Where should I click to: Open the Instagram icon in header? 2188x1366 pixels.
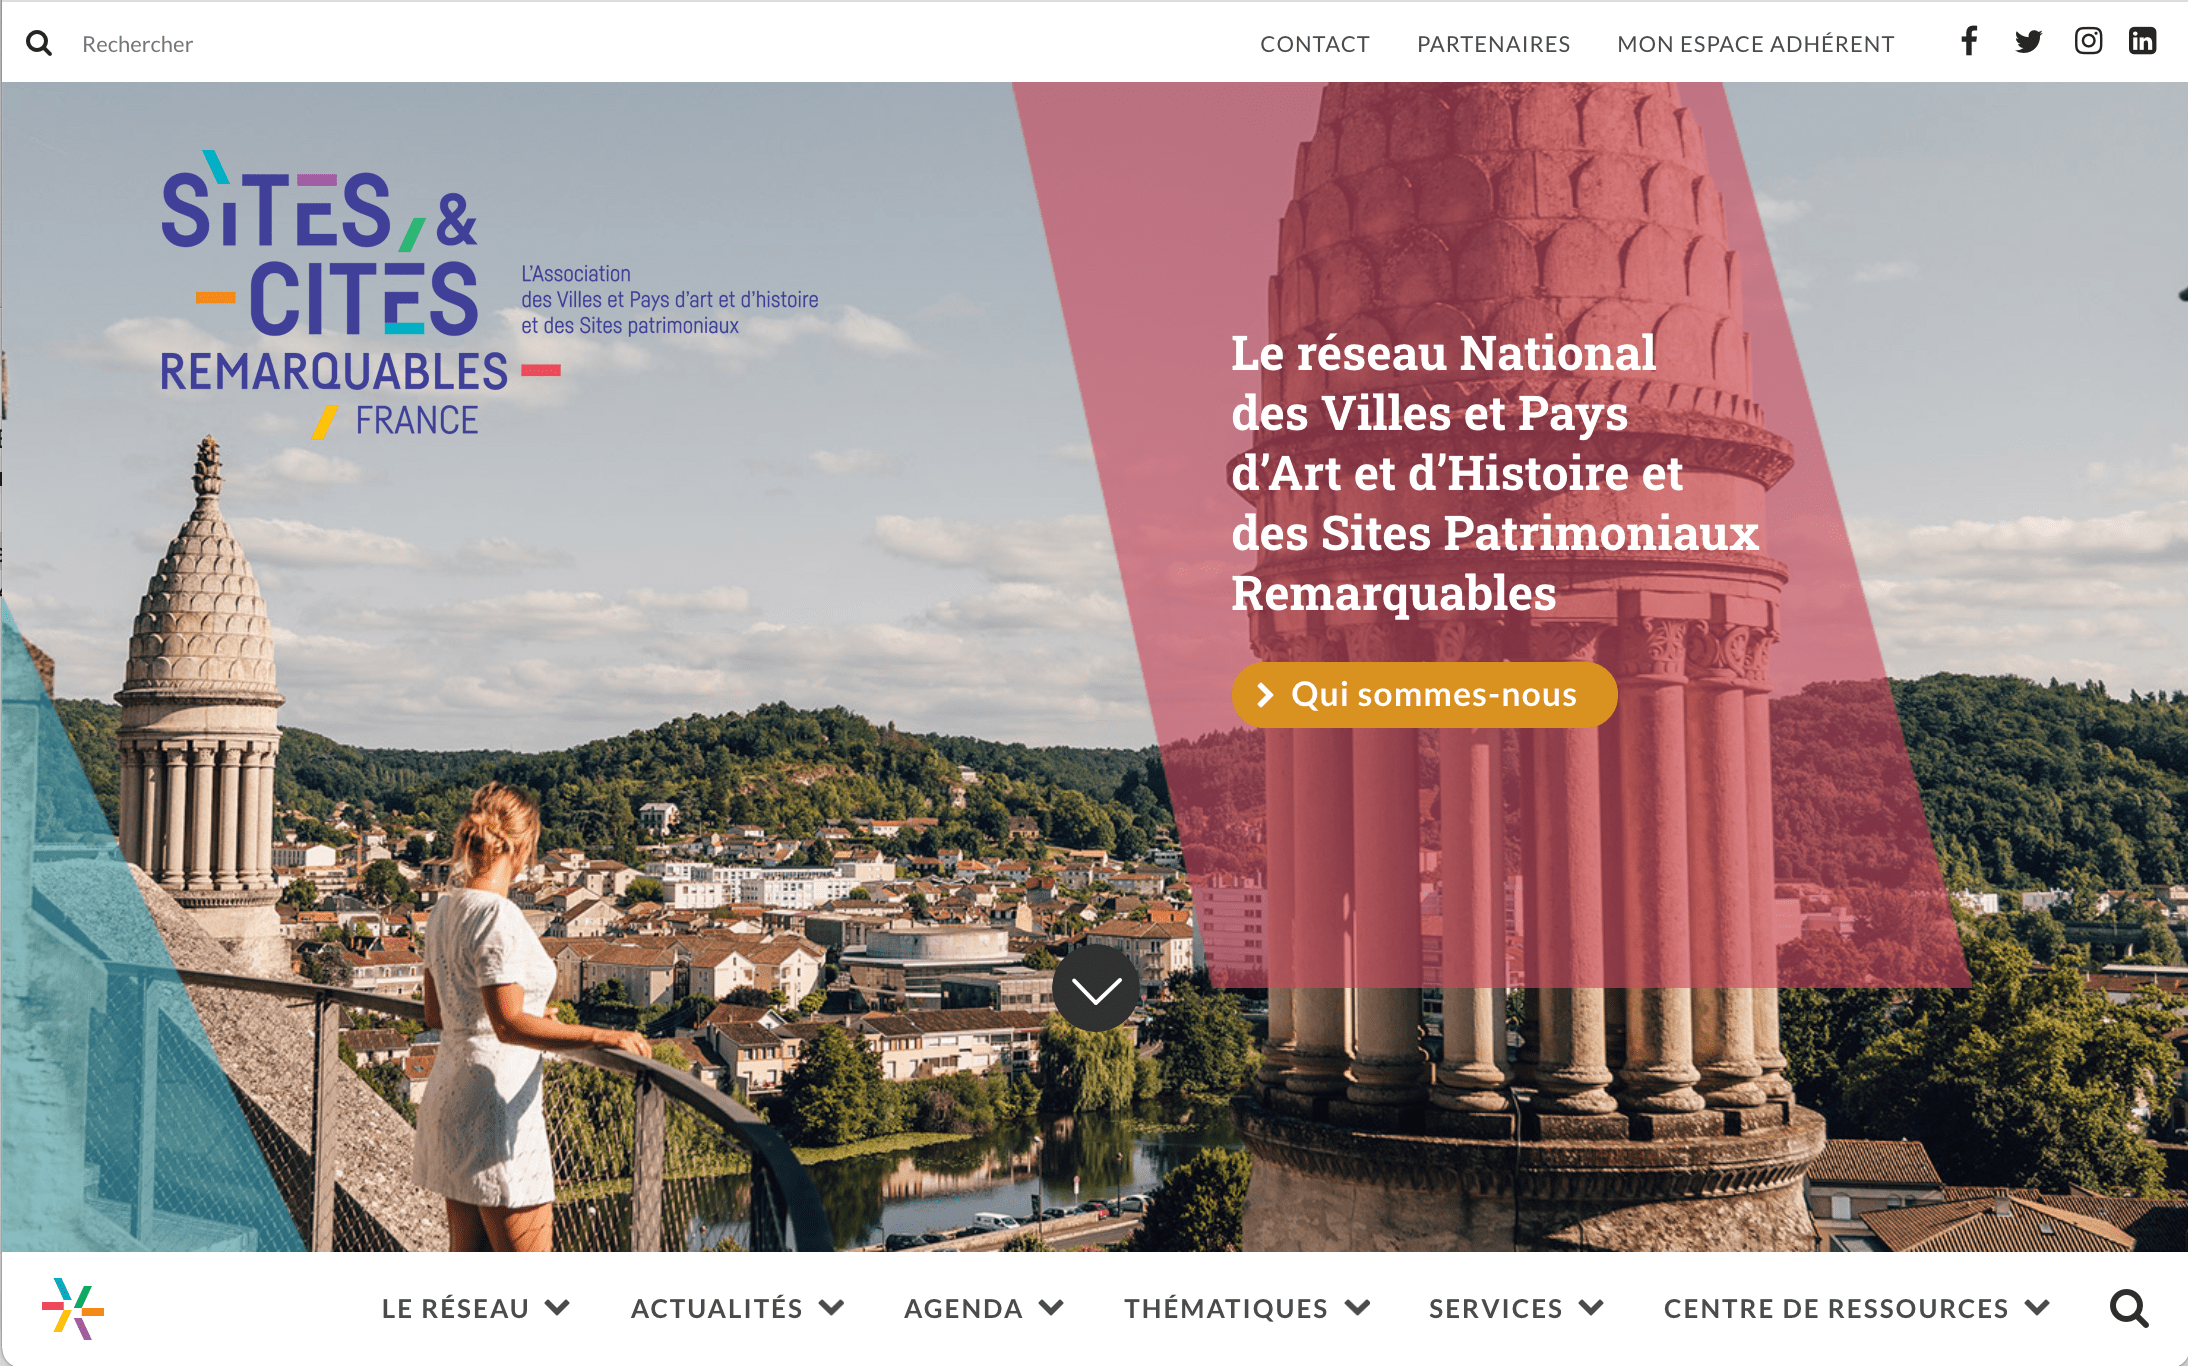2088,41
